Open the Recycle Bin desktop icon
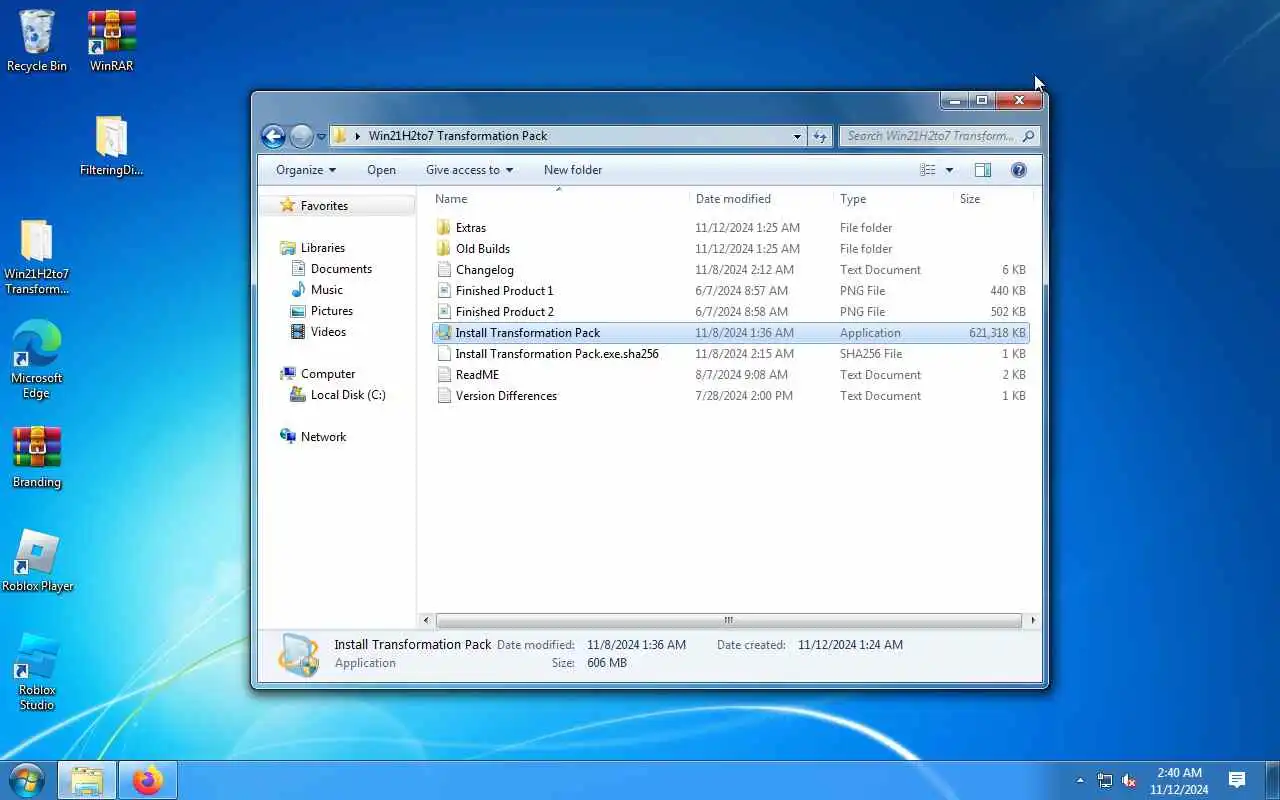 coord(37,40)
